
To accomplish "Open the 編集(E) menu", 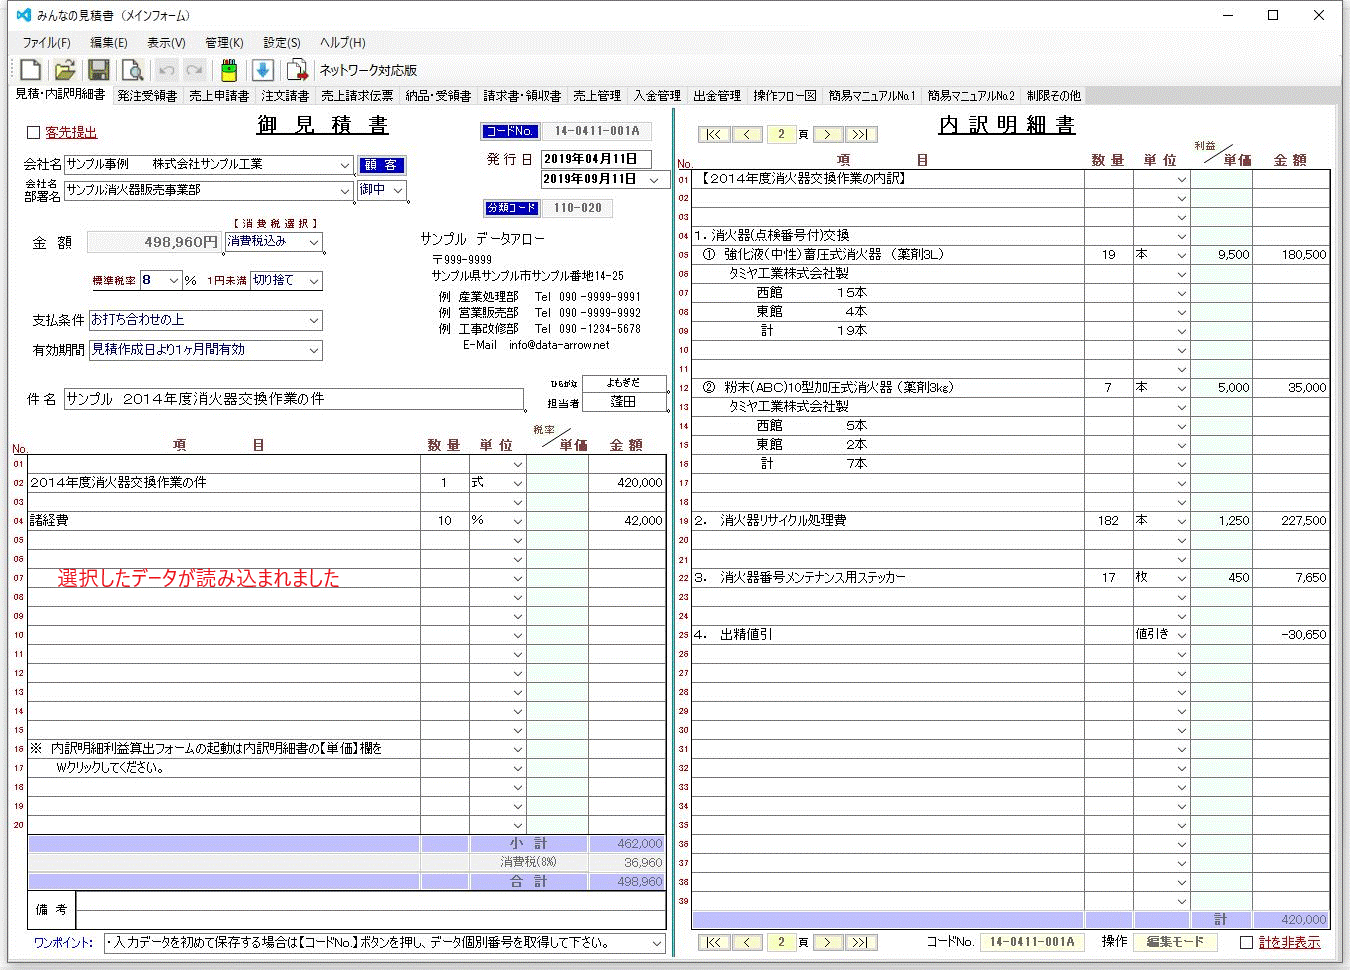I will pyautogui.click(x=108, y=43).
